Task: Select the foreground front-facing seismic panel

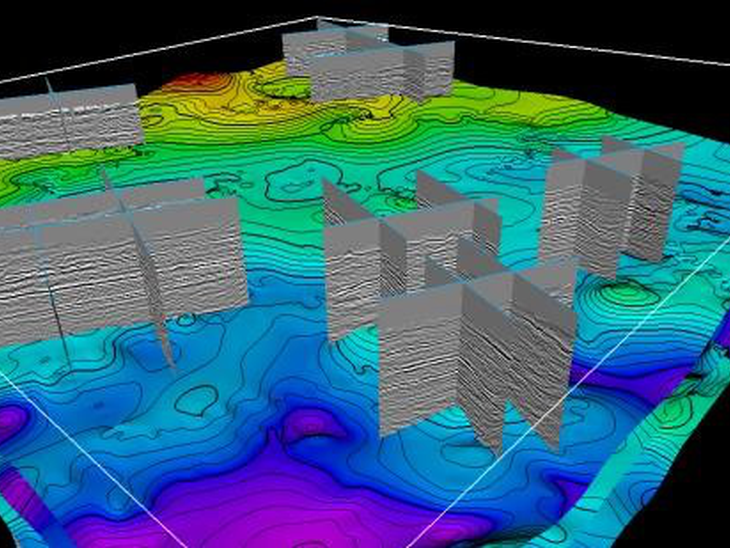Action: tap(420, 359)
